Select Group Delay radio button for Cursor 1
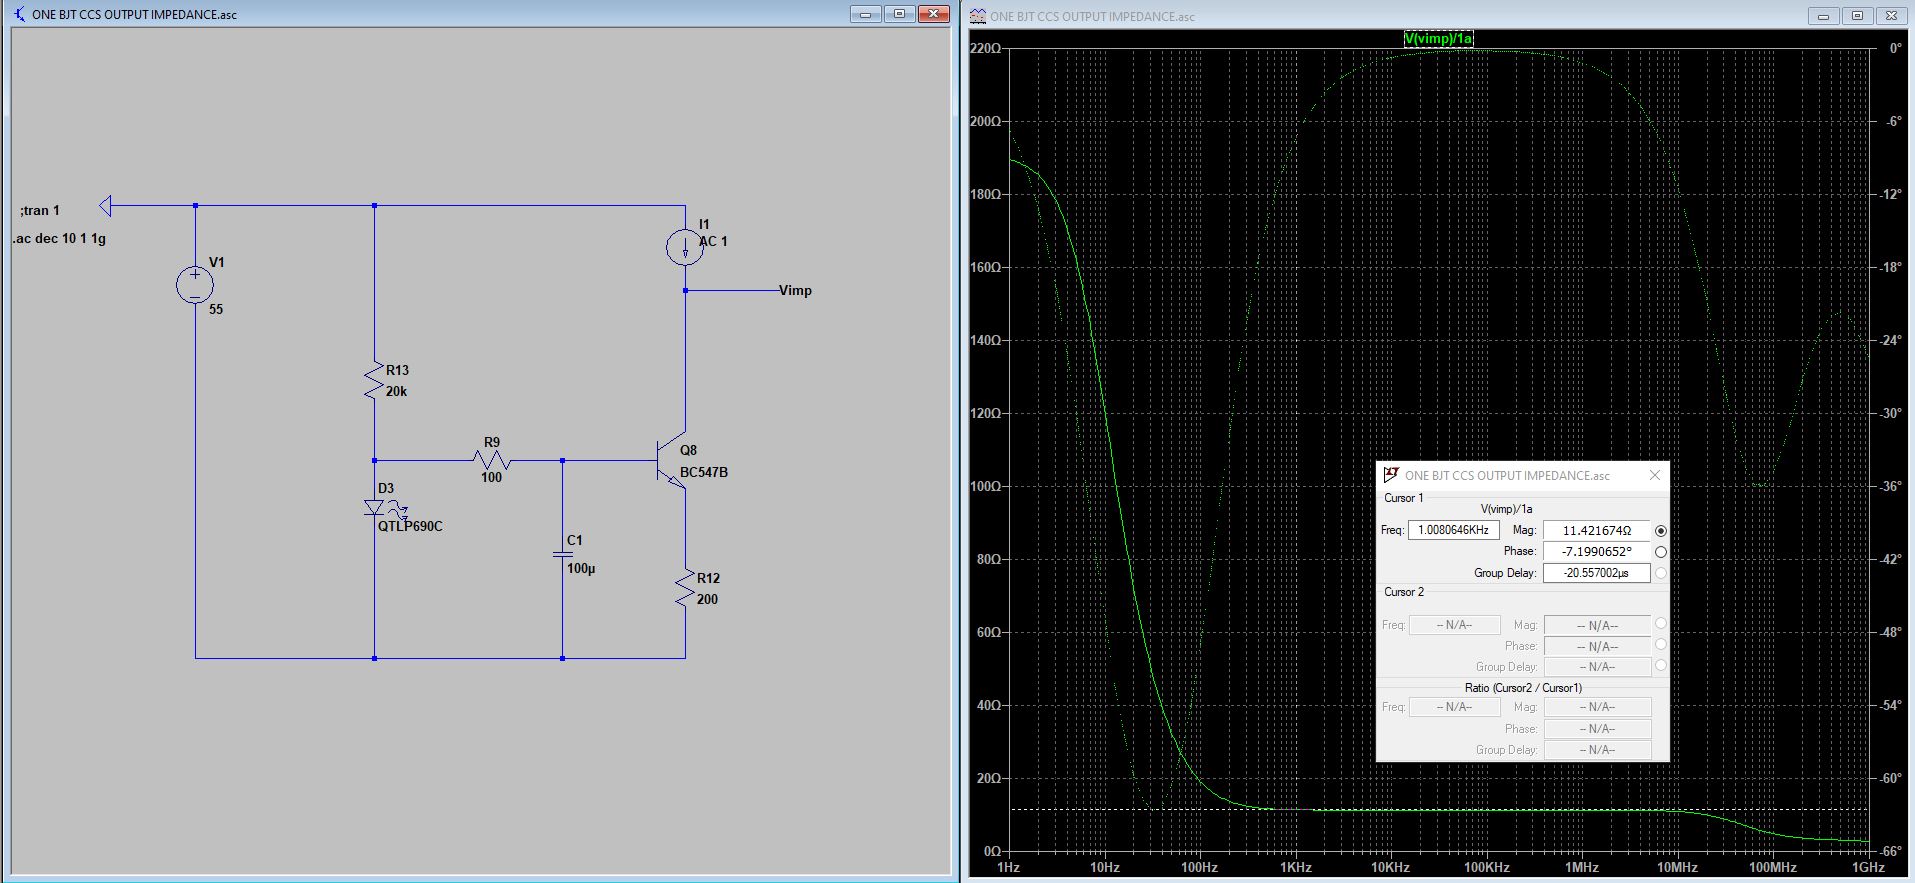 [1661, 573]
